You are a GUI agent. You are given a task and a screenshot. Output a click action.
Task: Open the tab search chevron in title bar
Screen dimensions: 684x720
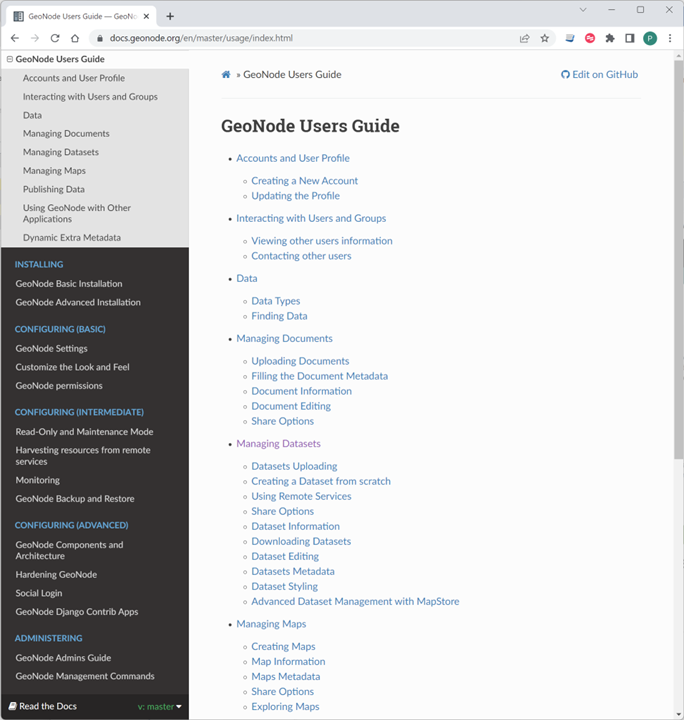(x=583, y=10)
